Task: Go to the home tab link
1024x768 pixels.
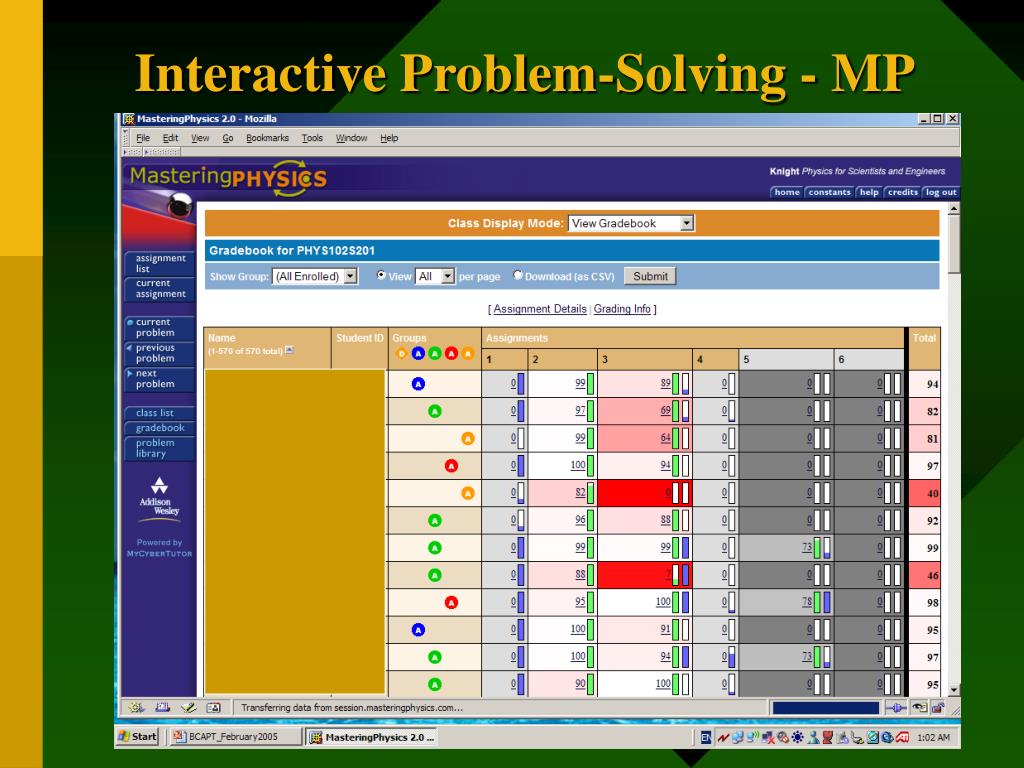Action: [x=787, y=192]
